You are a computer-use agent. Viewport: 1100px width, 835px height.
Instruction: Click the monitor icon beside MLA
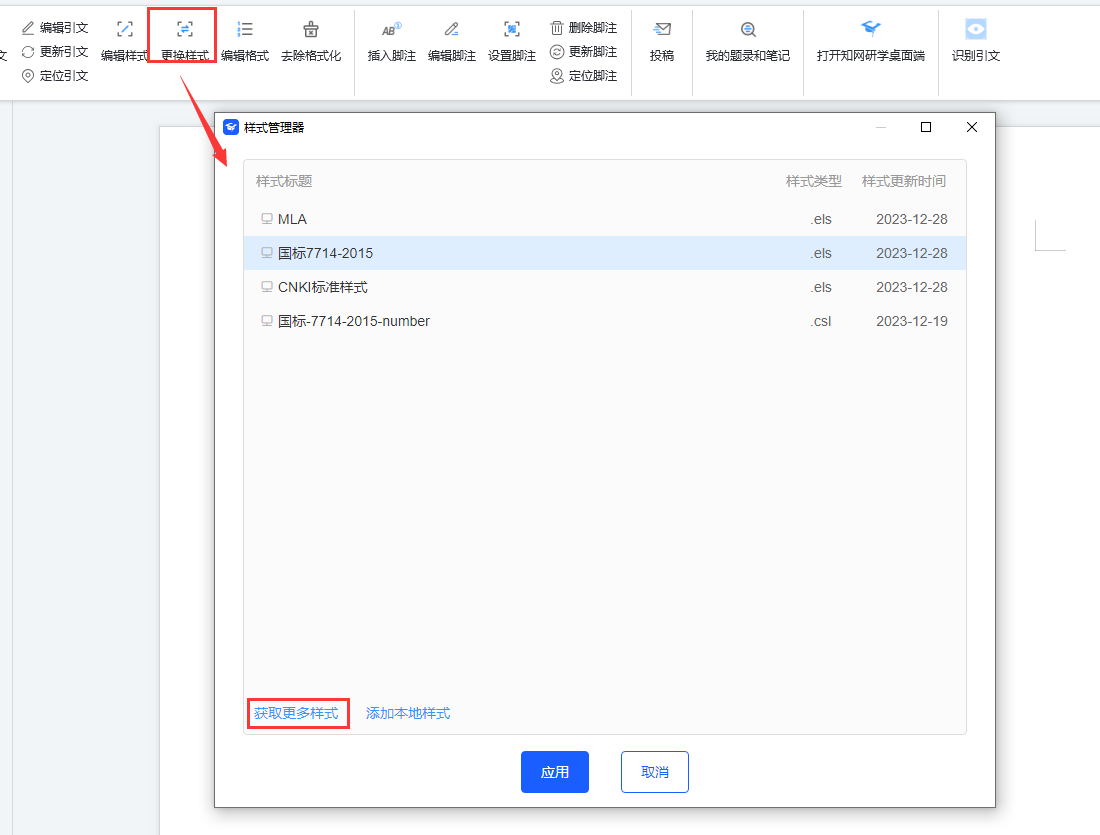(x=267, y=219)
